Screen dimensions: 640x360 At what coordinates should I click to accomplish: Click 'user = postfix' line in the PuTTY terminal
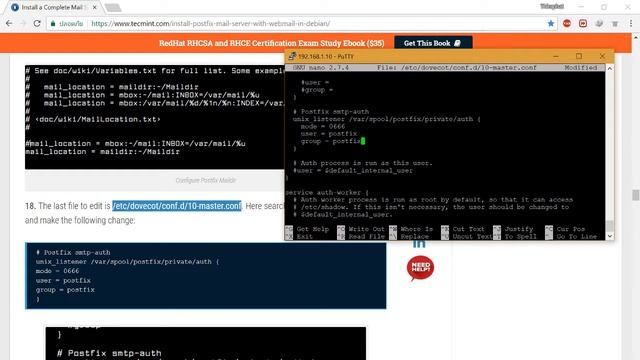pyautogui.click(x=329, y=134)
